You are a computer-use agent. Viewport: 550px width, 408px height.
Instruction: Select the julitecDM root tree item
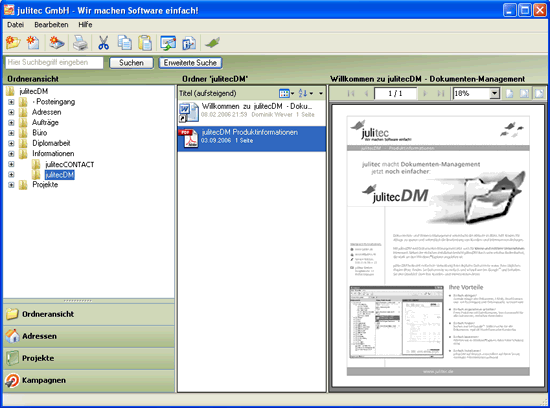pos(34,91)
